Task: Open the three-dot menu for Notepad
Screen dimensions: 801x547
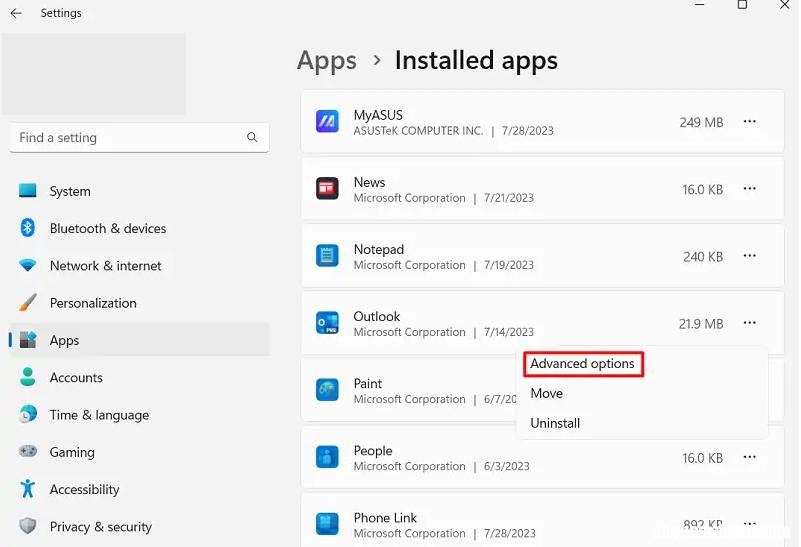Action: (749, 255)
